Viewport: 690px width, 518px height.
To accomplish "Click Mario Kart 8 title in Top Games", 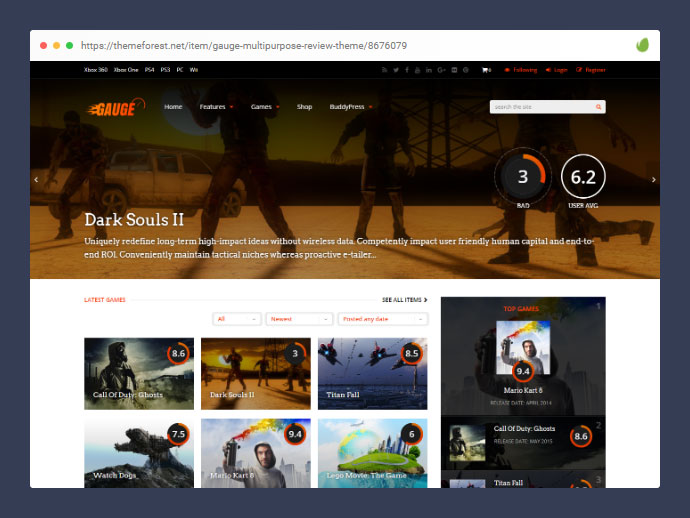I will [523, 390].
